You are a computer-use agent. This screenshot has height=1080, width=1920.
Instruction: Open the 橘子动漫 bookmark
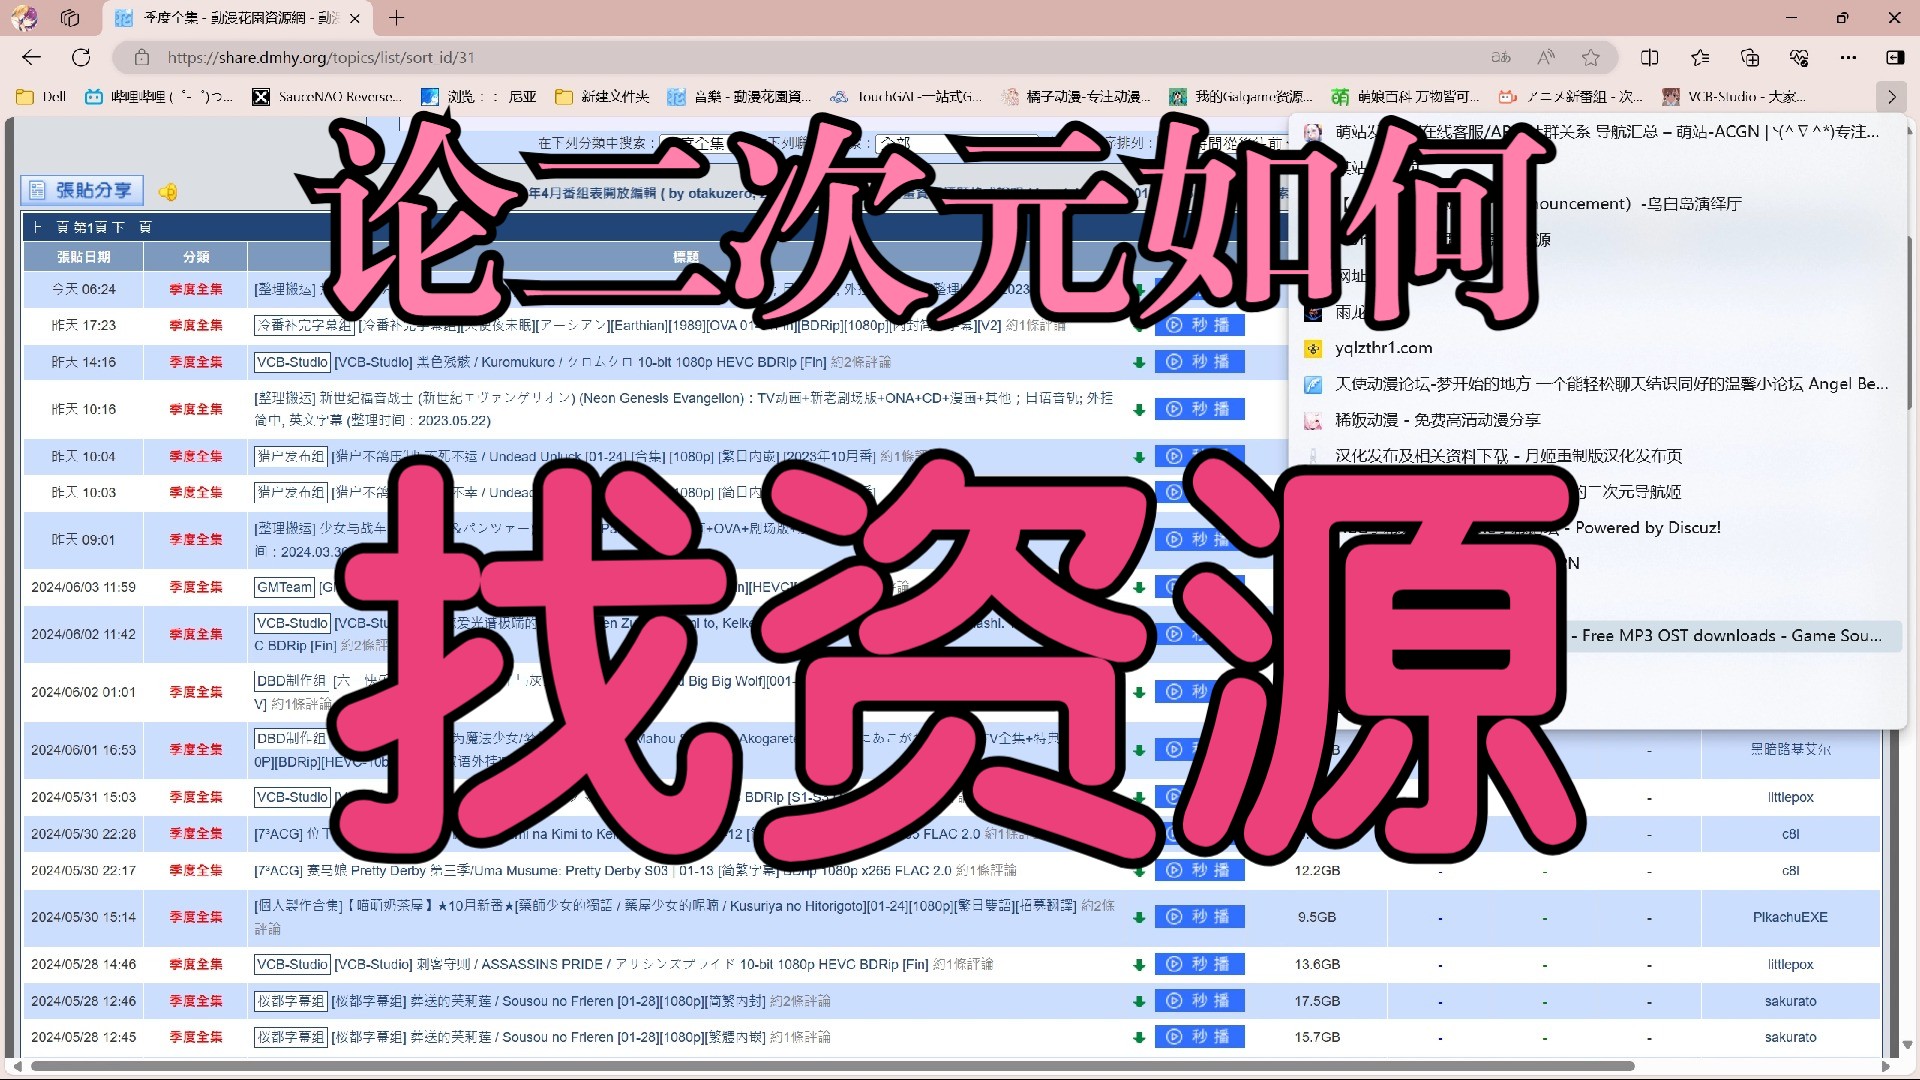pyautogui.click(x=1076, y=97)
